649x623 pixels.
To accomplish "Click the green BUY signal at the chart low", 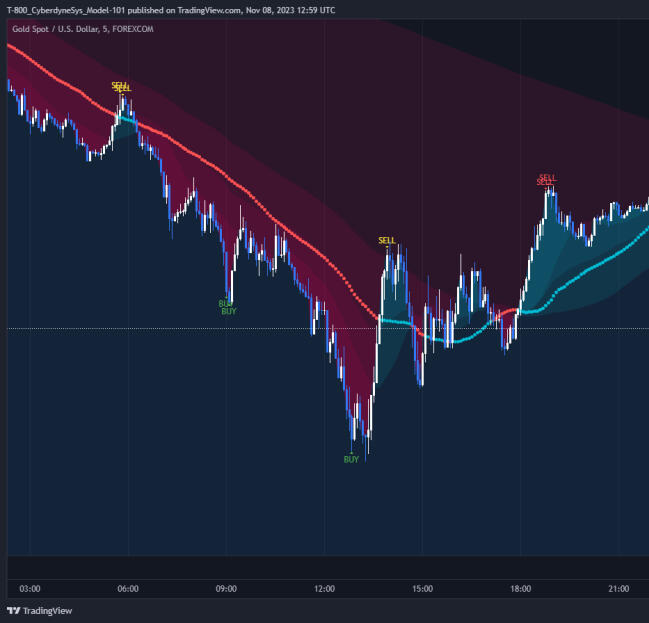I will pyautogui.click(x=351, y=460).
